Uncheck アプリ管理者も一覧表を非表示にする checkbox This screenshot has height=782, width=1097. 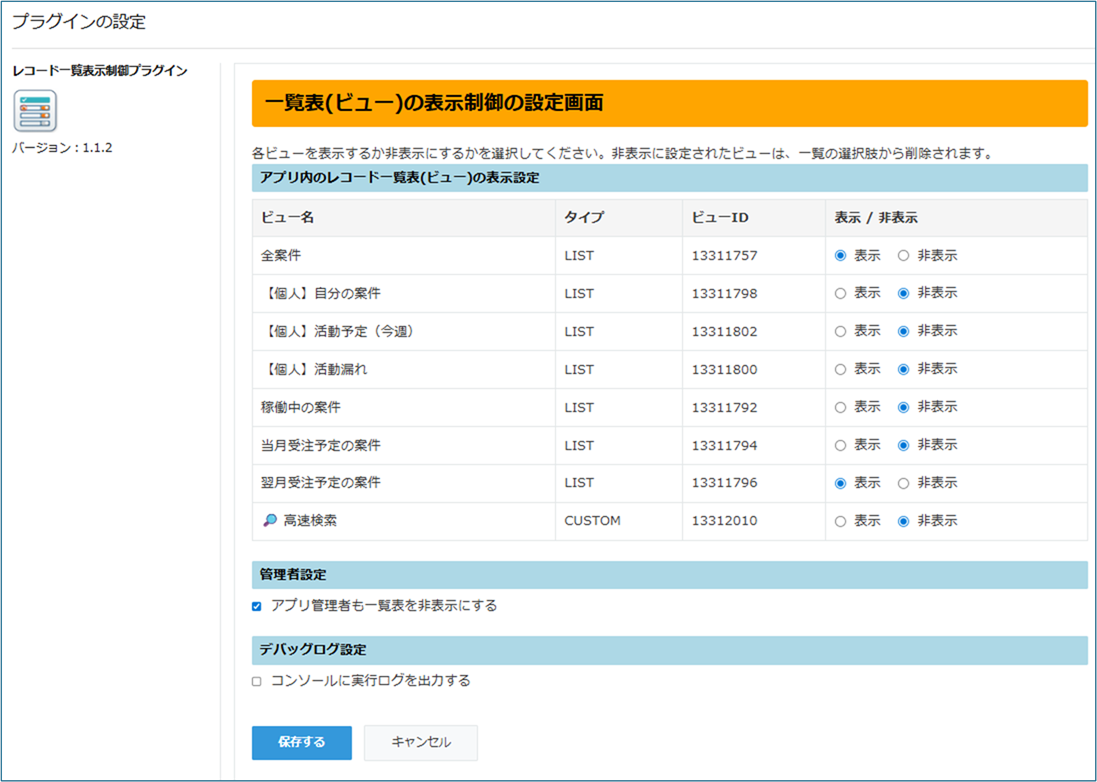tap(257, 606)
